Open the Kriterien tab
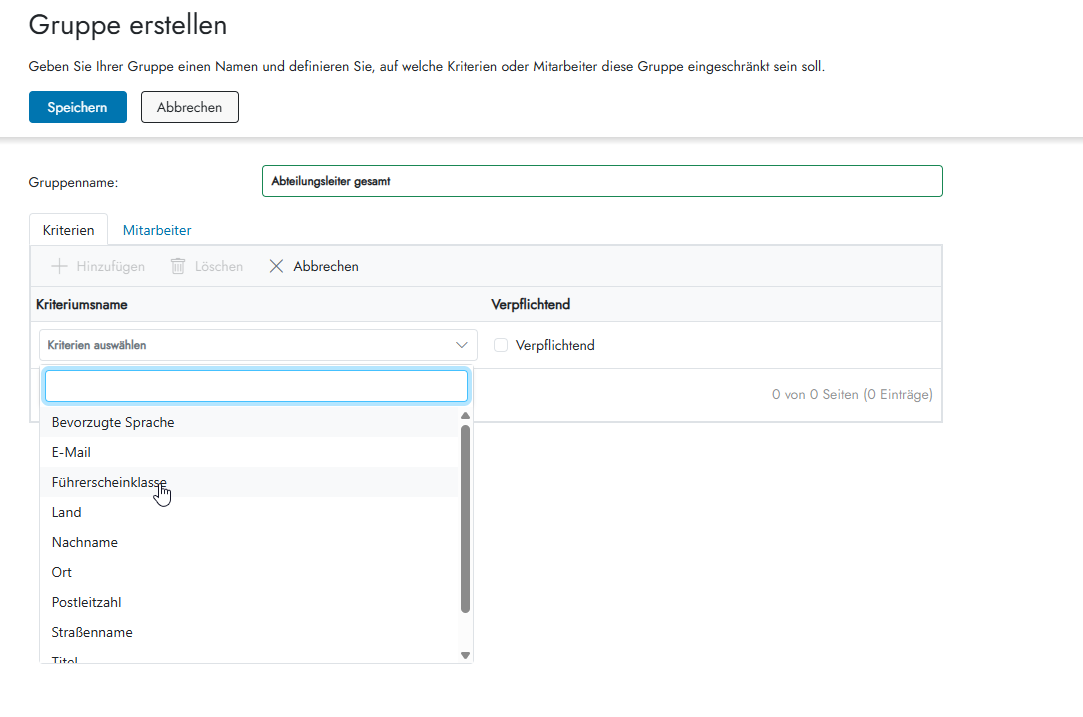1083x717 pixels. (x=68, y=230)
